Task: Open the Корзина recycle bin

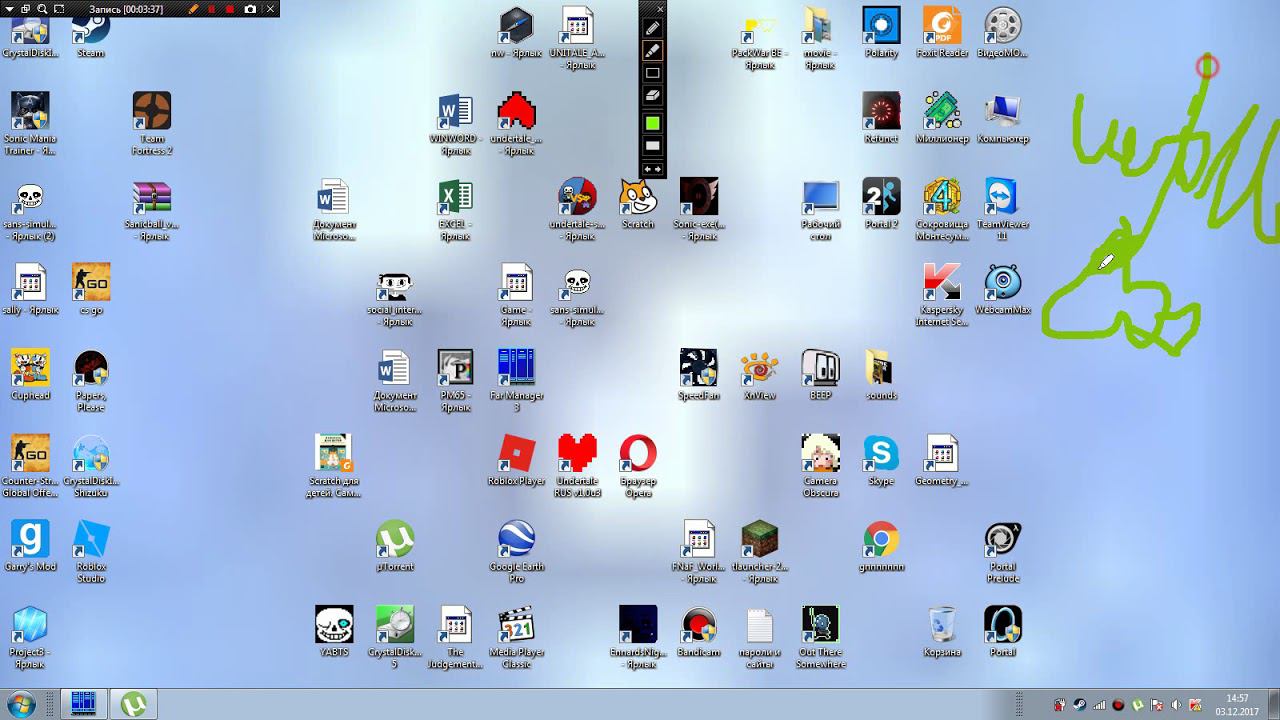Action: [x=942, y=632]
